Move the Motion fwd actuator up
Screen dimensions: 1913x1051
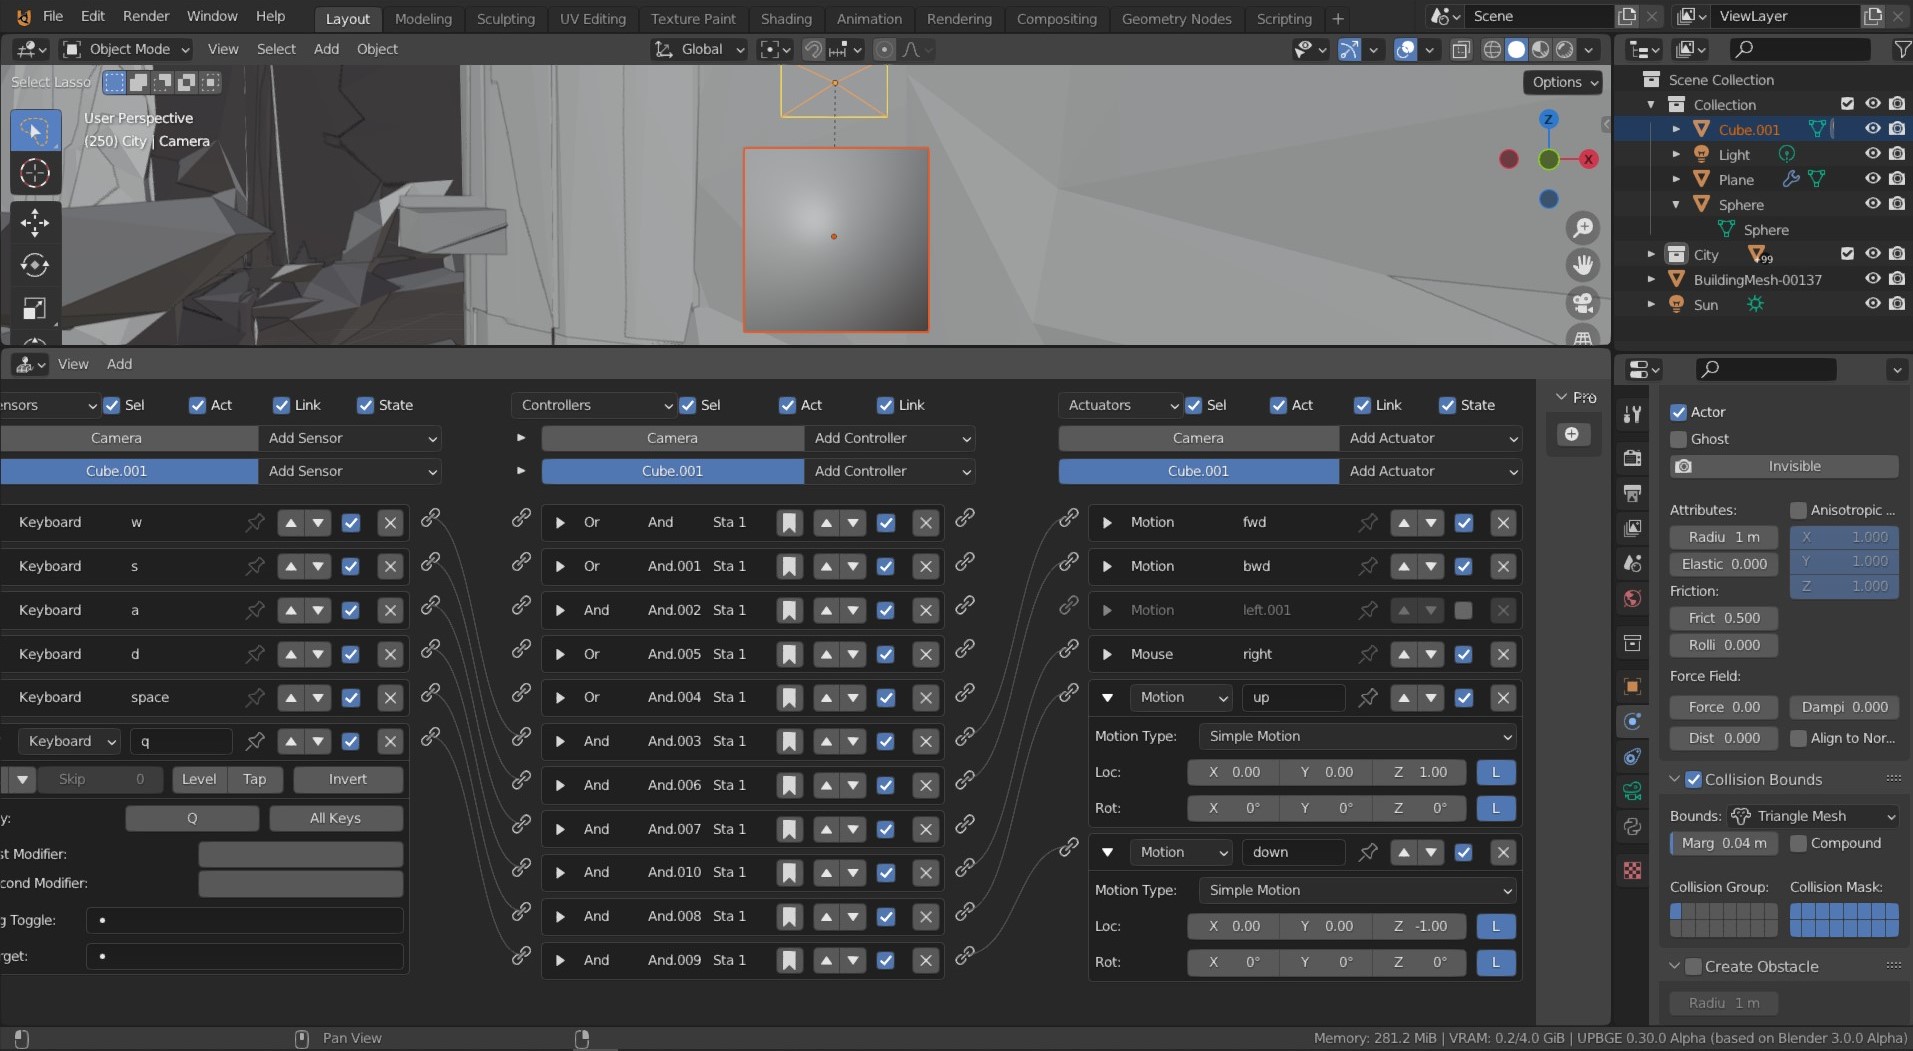click(x=1404, y=522)
